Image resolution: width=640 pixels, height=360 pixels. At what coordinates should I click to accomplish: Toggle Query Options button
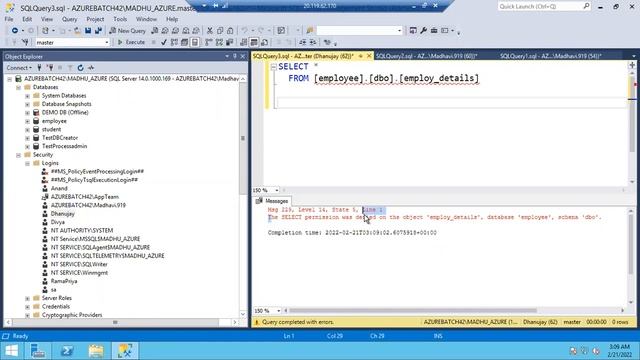tap(185, 42)
